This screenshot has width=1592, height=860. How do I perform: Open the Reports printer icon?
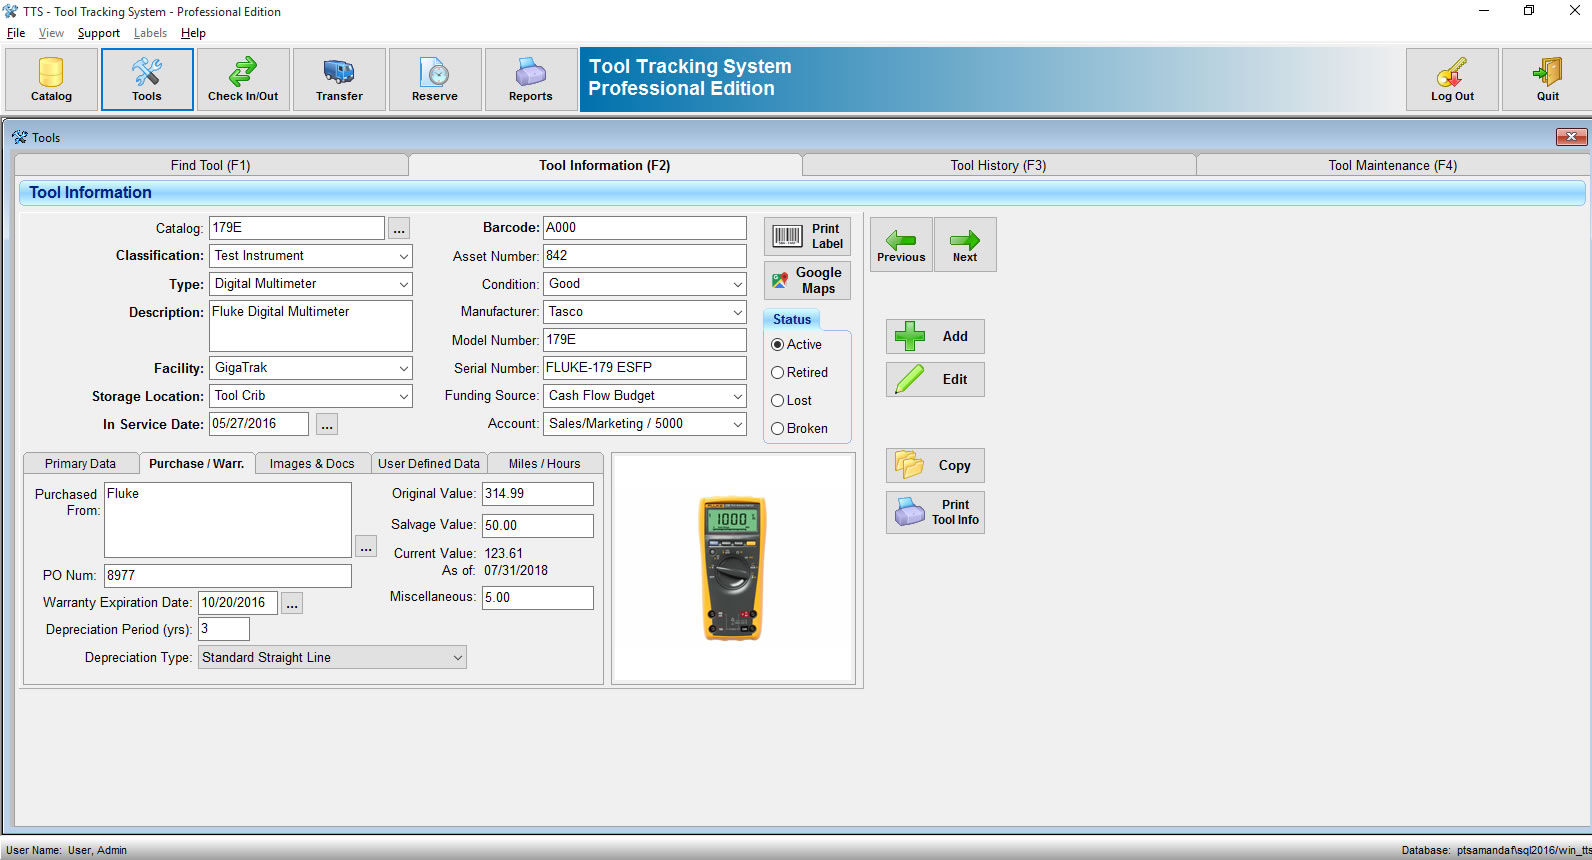point(531,72)
